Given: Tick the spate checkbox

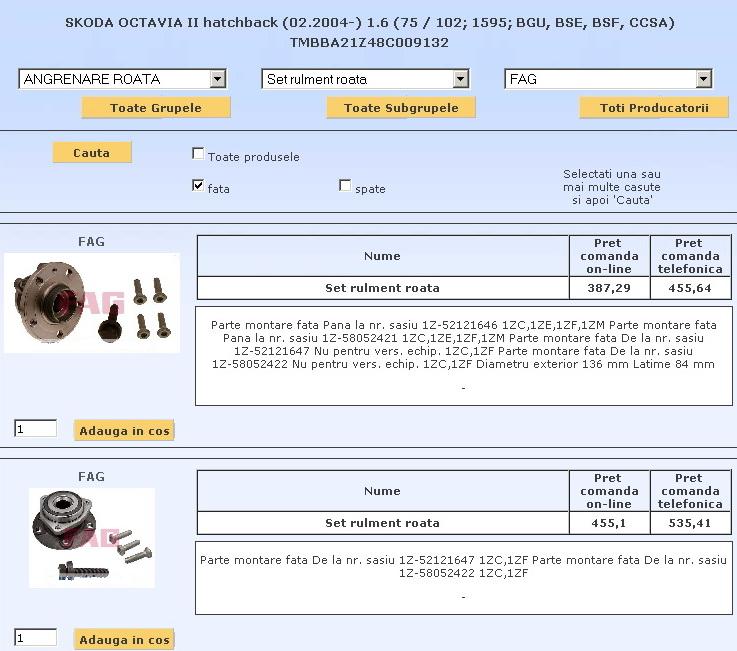Looking at the screenshot, I should click(x=345, y=186).
